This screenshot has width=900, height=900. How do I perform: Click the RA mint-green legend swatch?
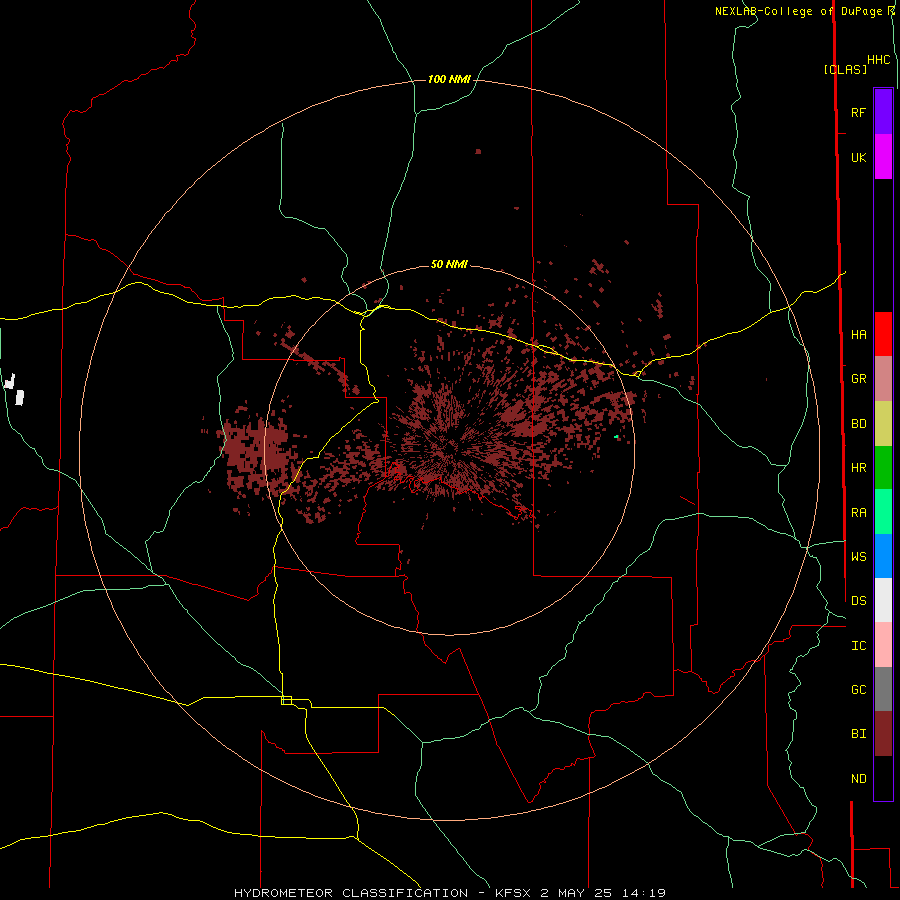883,512
